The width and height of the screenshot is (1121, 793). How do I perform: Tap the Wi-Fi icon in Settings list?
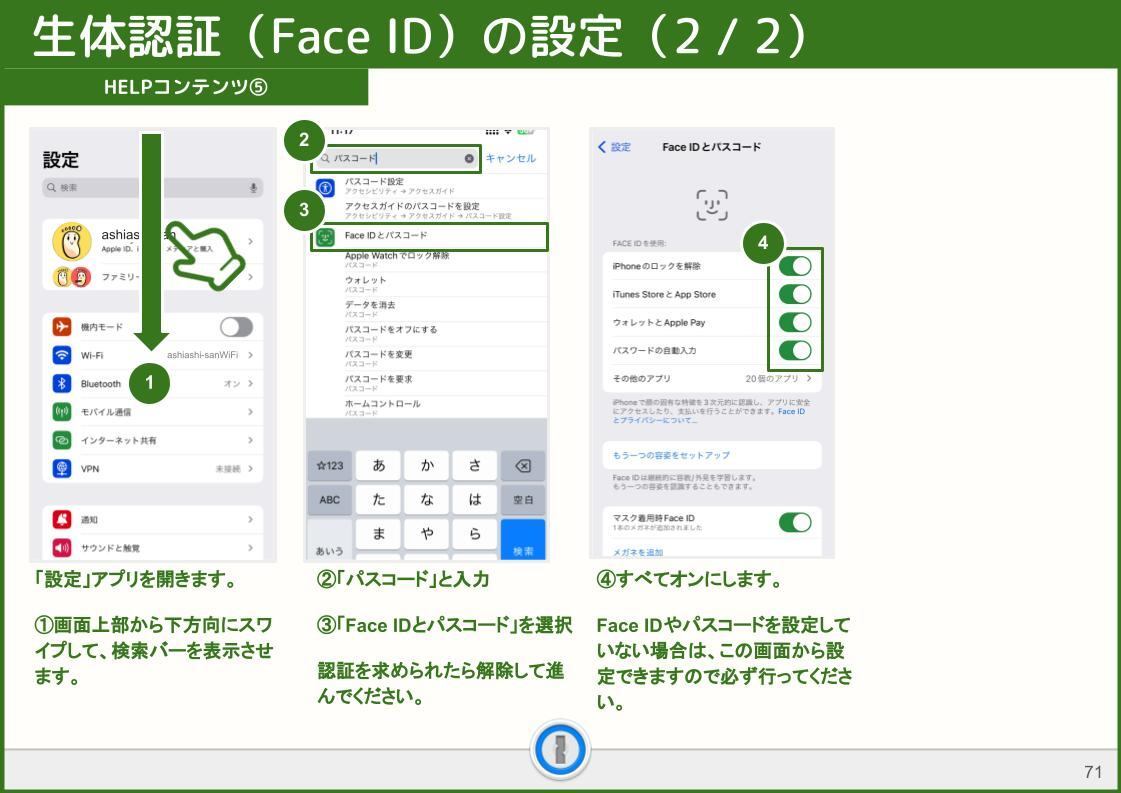tap(62, 355)
